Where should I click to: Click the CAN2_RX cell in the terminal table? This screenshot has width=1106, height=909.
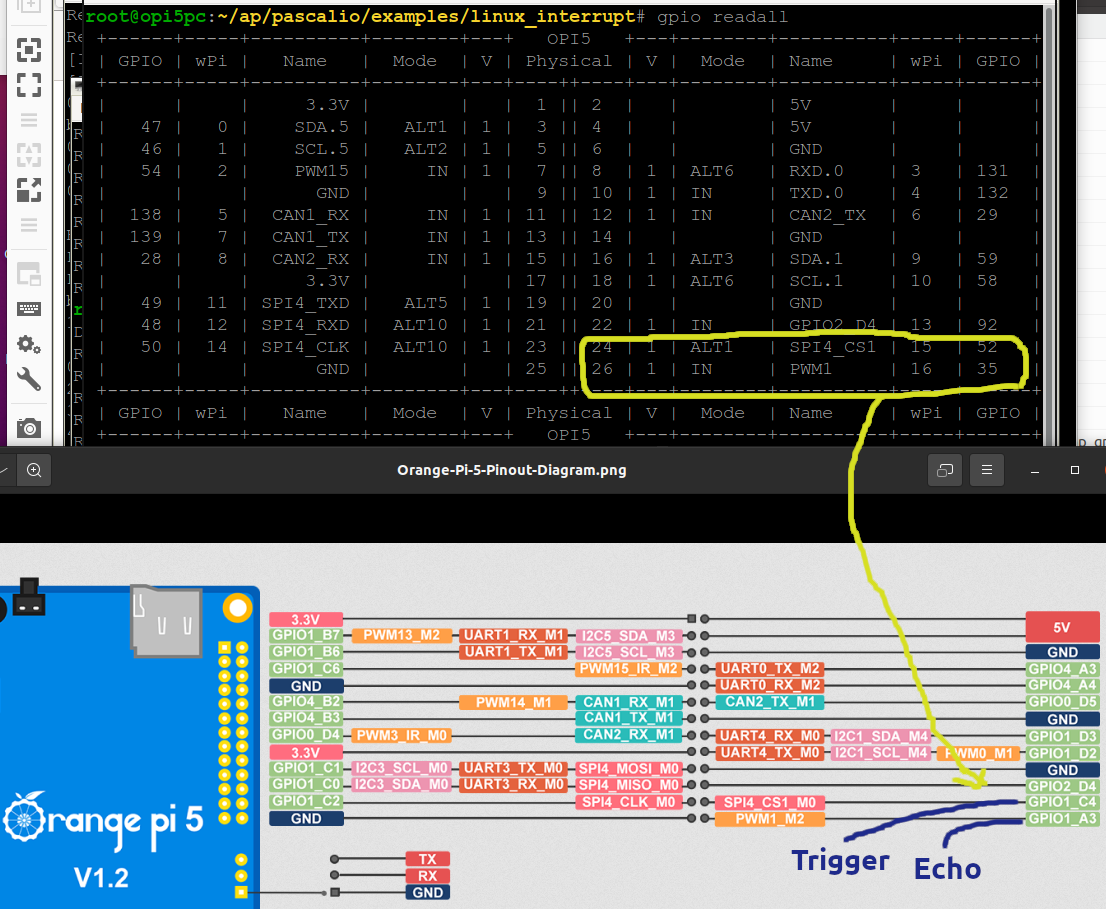click(x=310, y=259)
